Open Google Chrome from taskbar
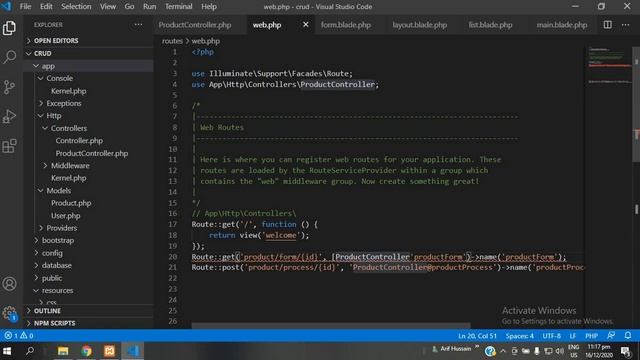The height and width of the screenshot is (360, 640). 86,351
